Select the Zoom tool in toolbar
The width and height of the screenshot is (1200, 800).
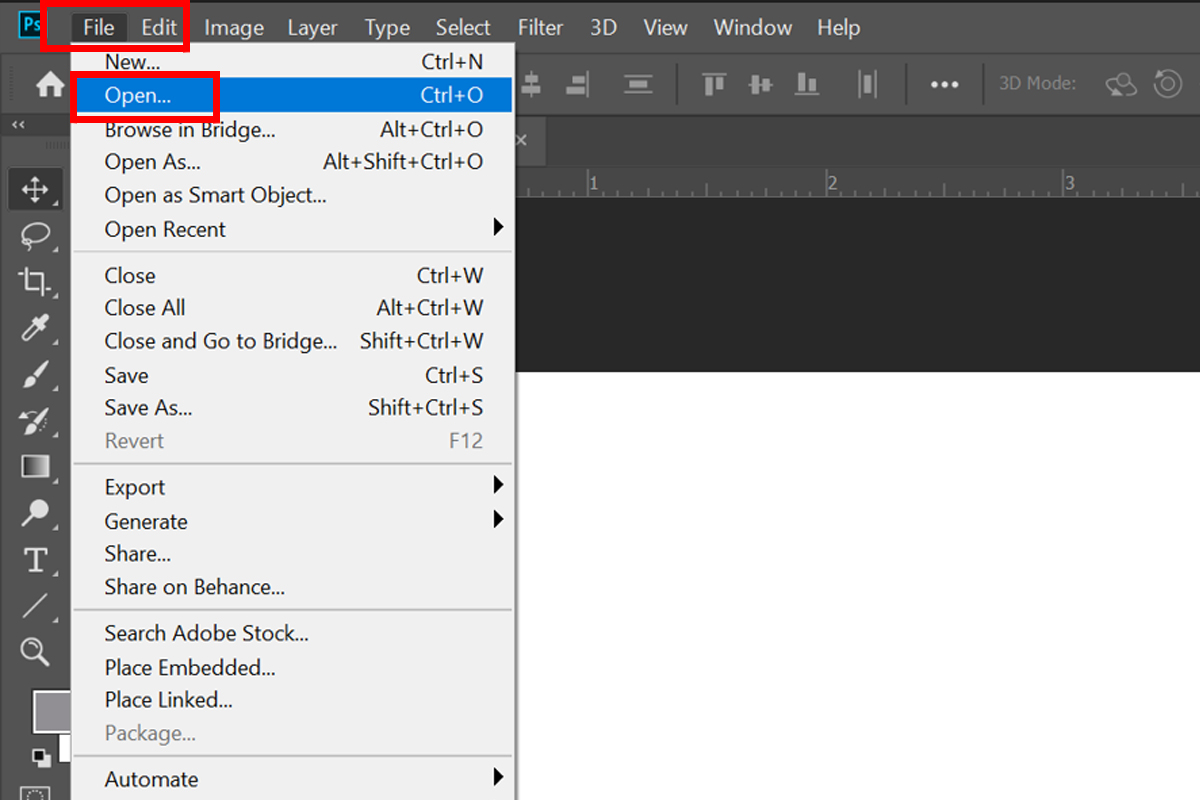click(x=35, y=653)
